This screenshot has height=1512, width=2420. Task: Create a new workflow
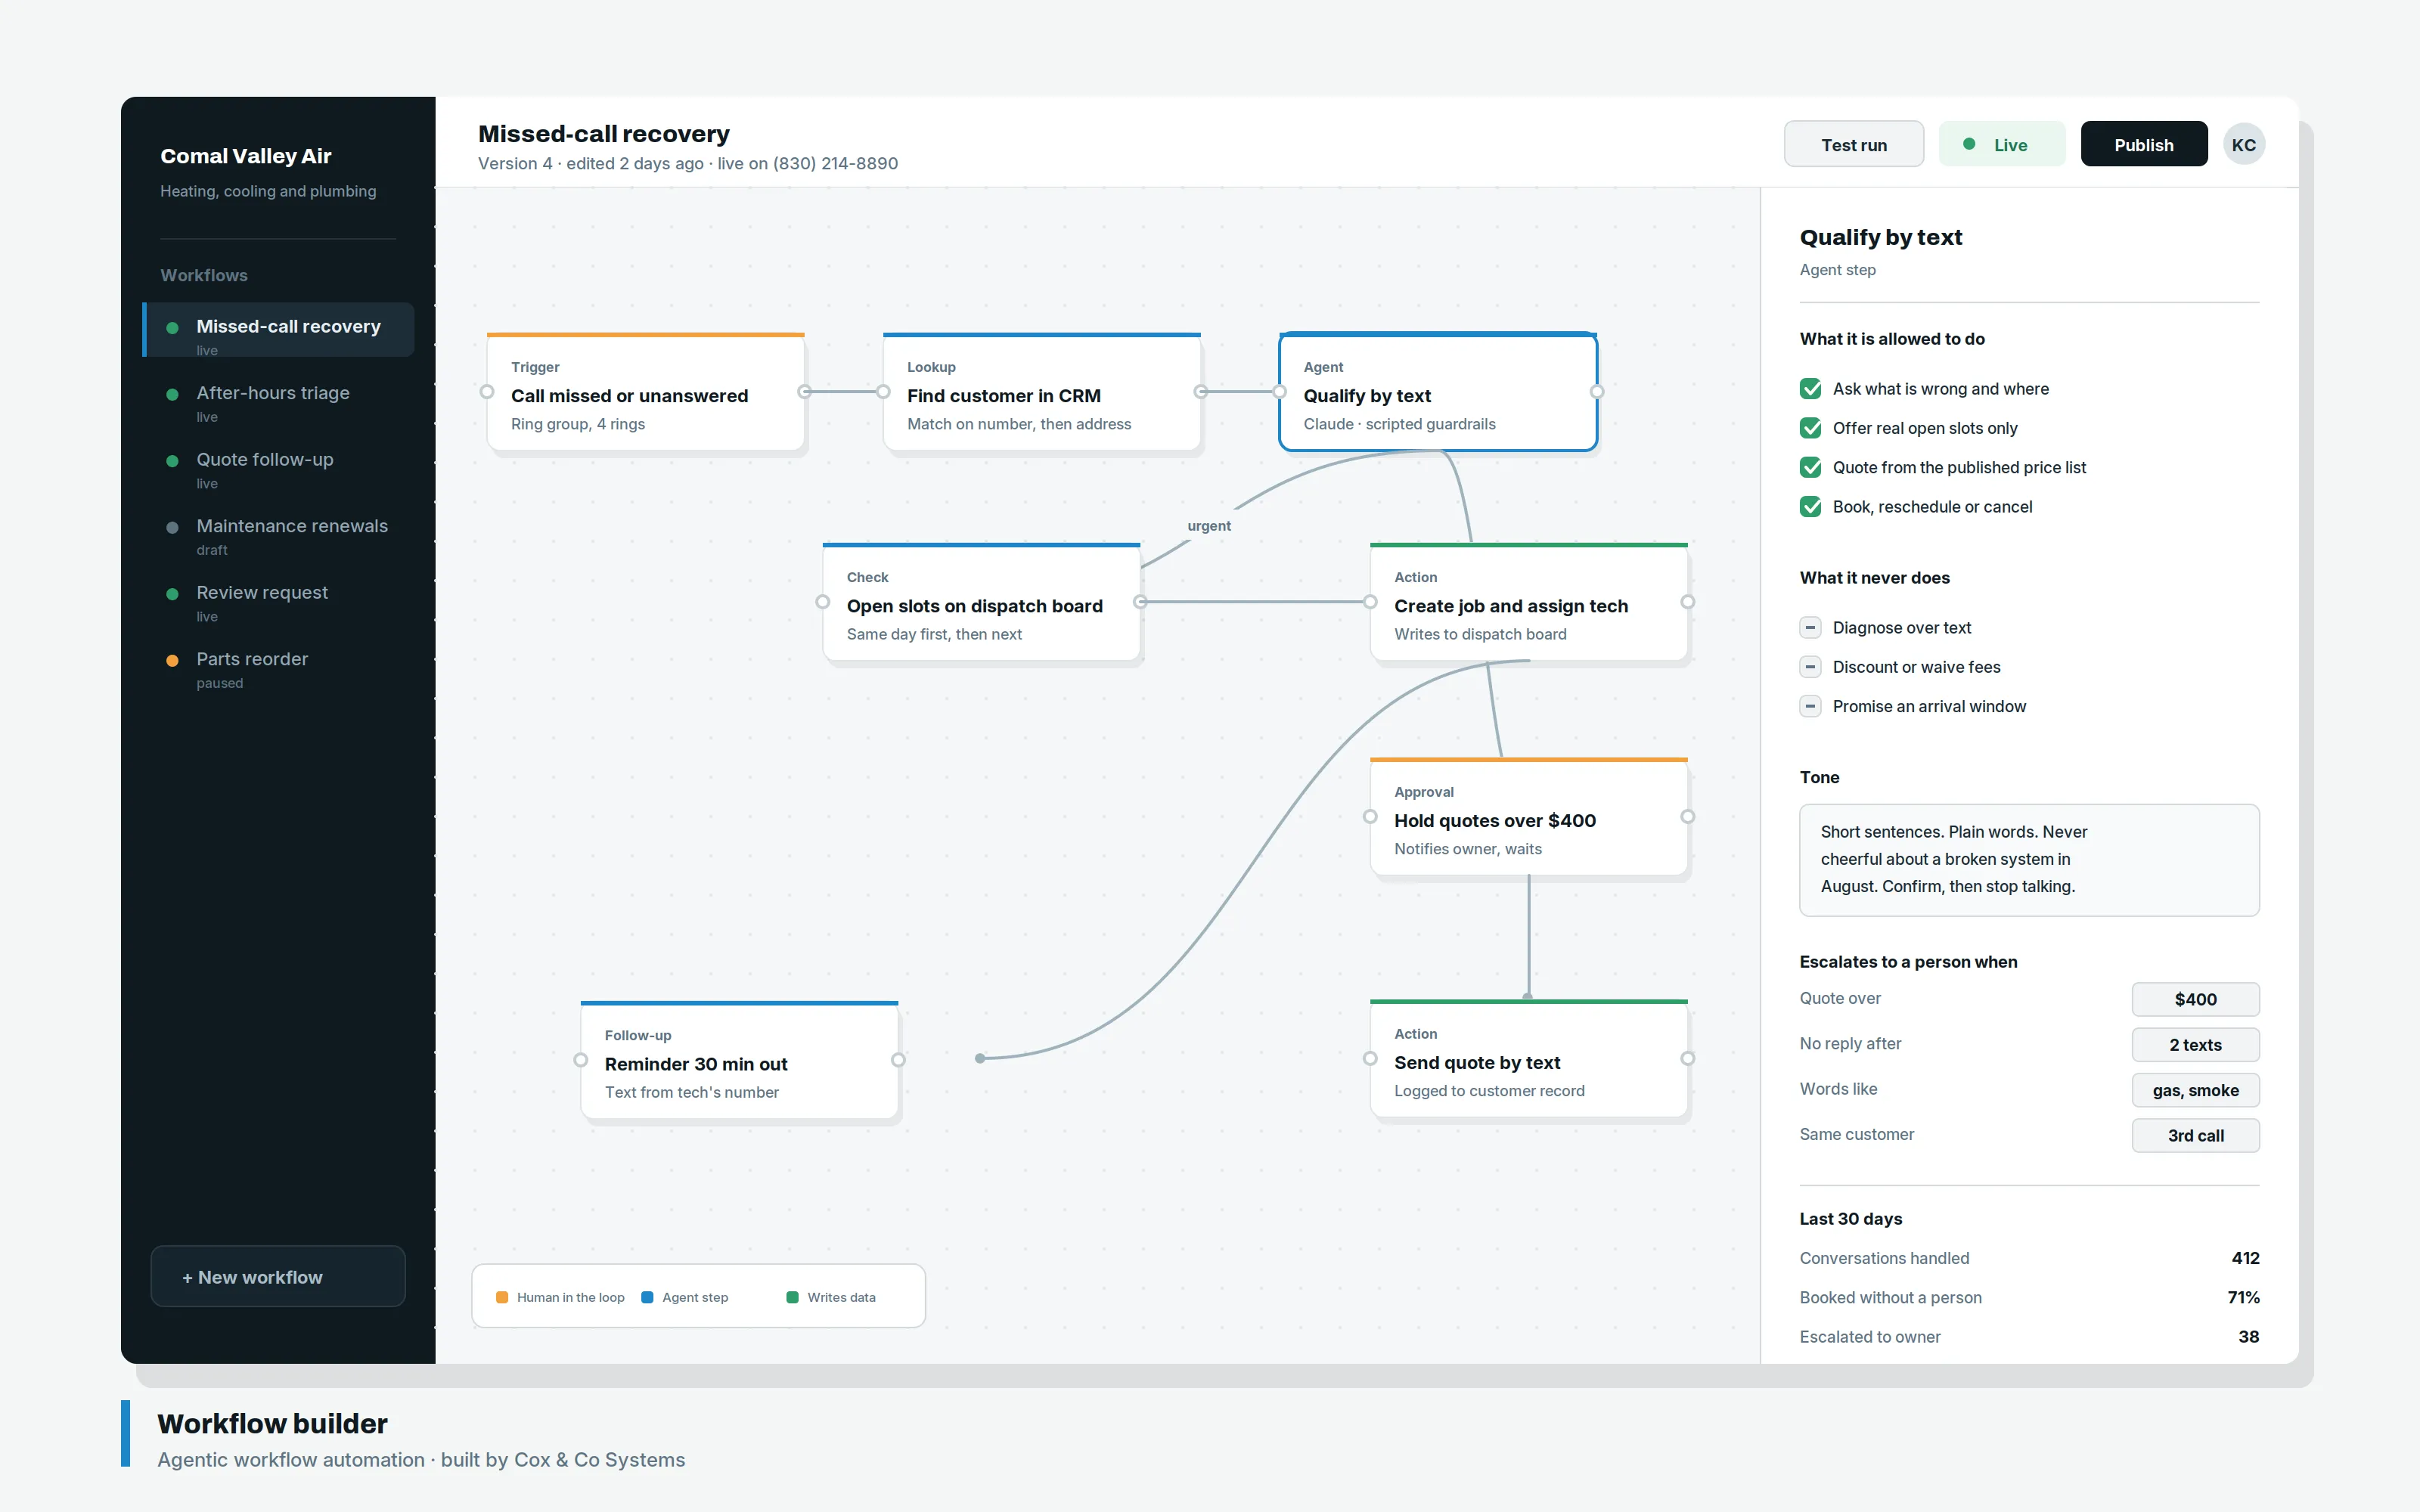point(278,1276)
